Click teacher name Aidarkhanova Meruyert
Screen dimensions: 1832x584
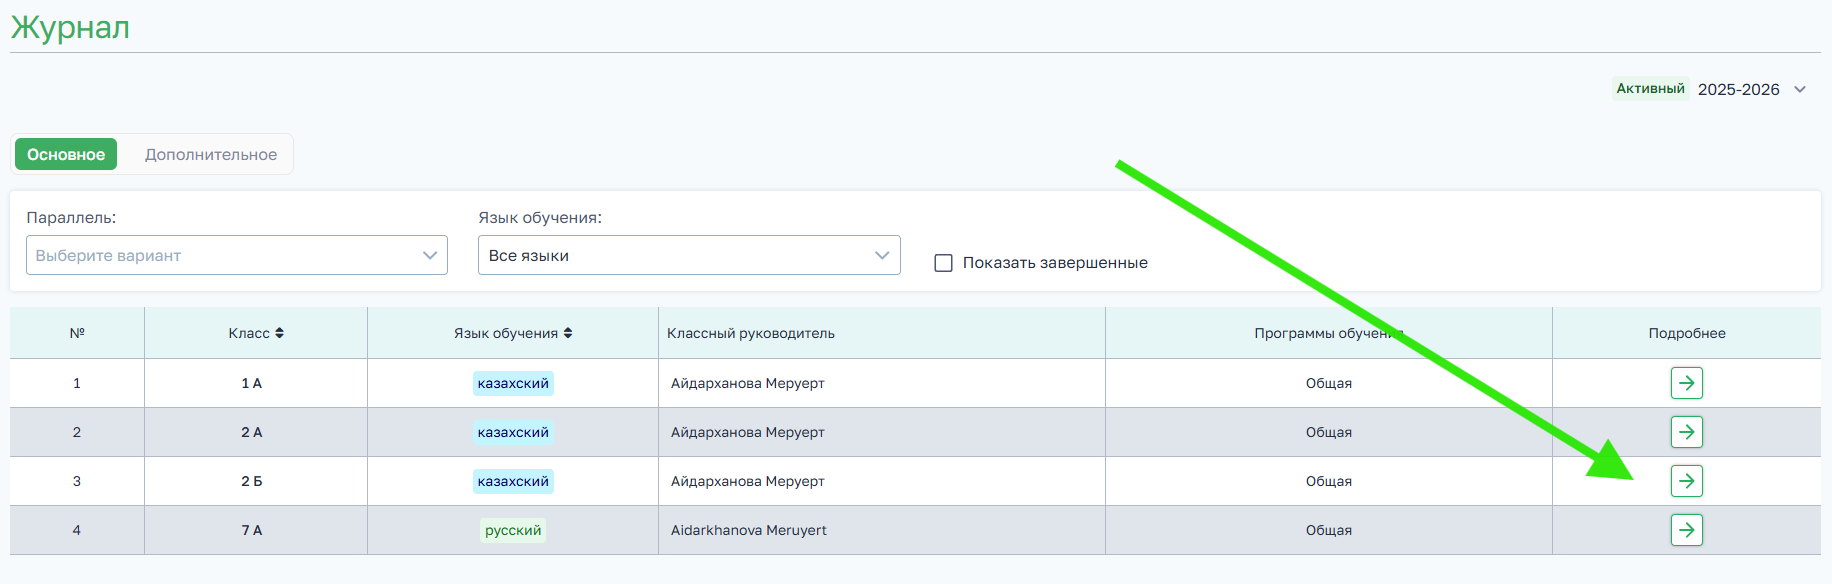pos(749,530)
